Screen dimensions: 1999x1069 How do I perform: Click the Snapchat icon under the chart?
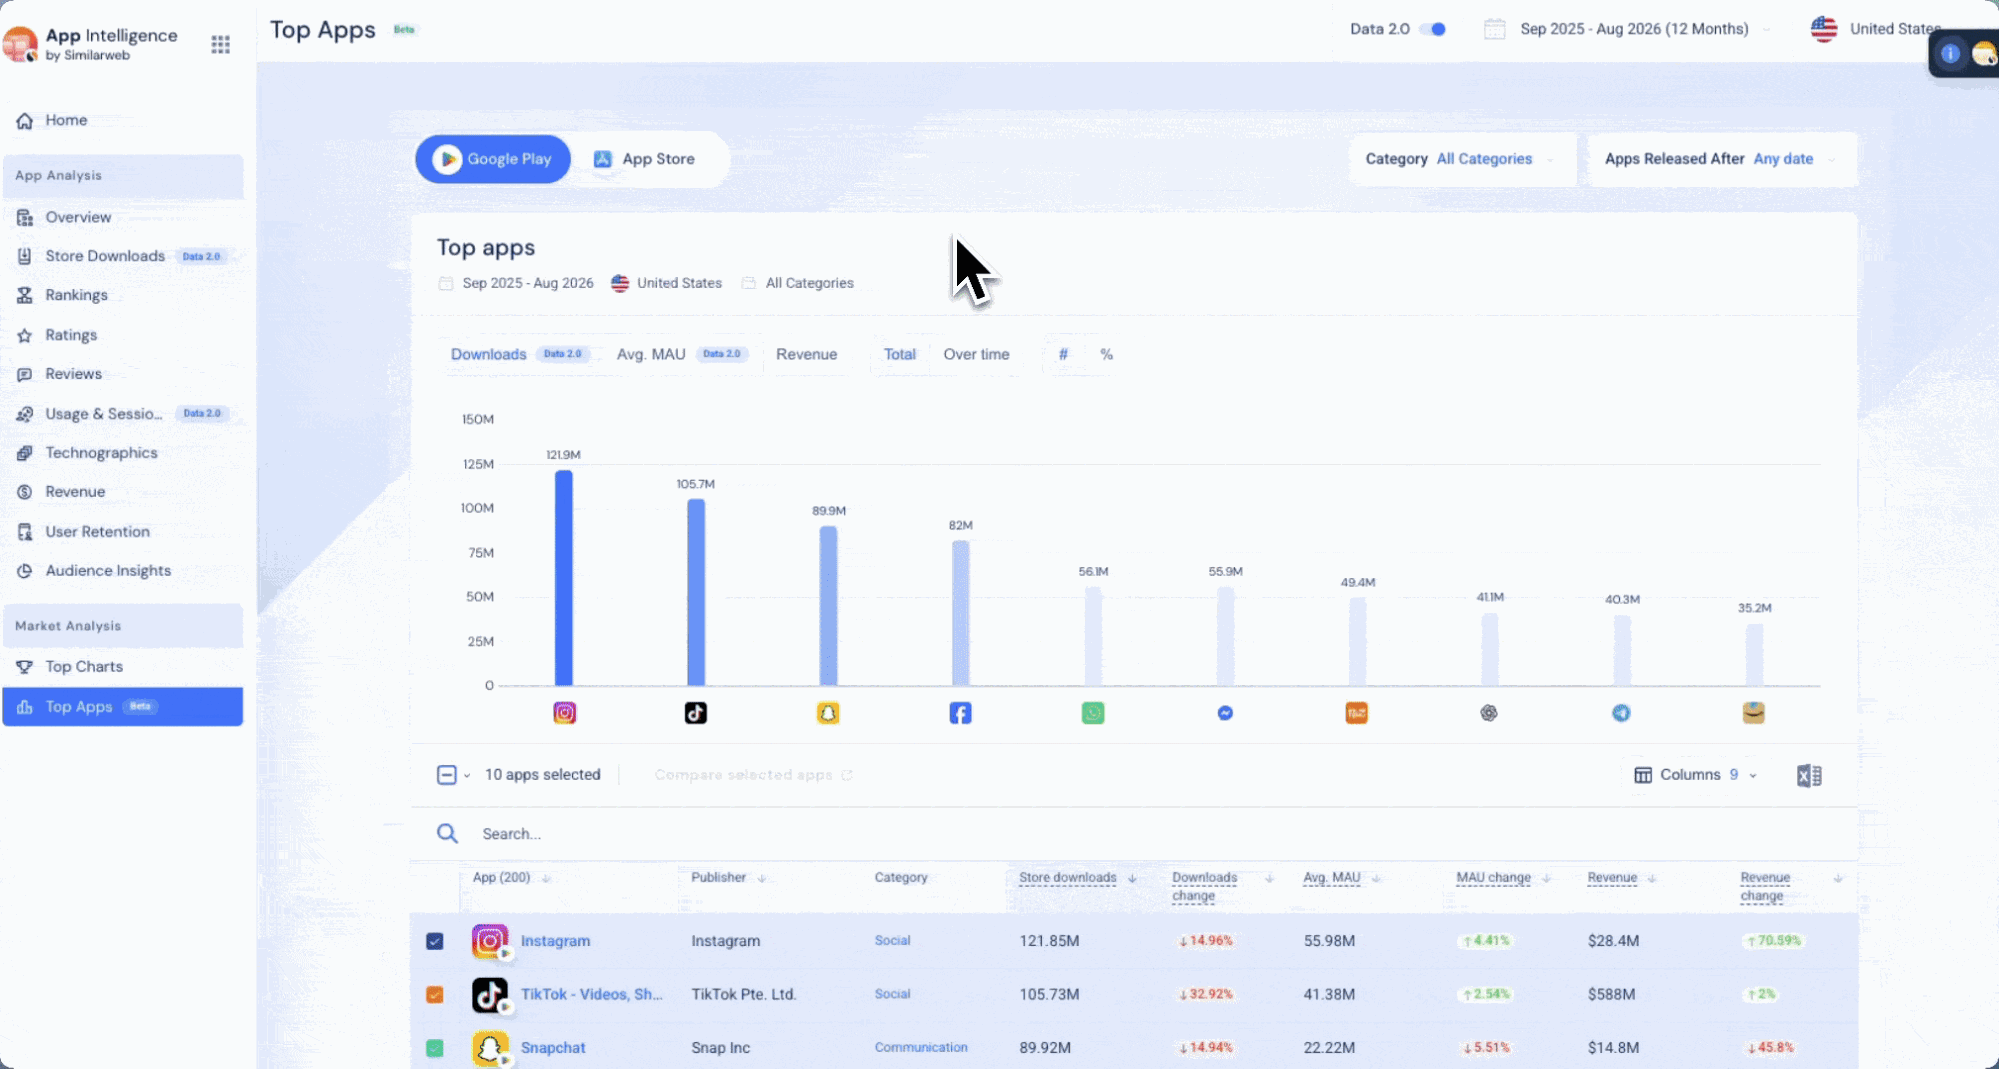828,713
